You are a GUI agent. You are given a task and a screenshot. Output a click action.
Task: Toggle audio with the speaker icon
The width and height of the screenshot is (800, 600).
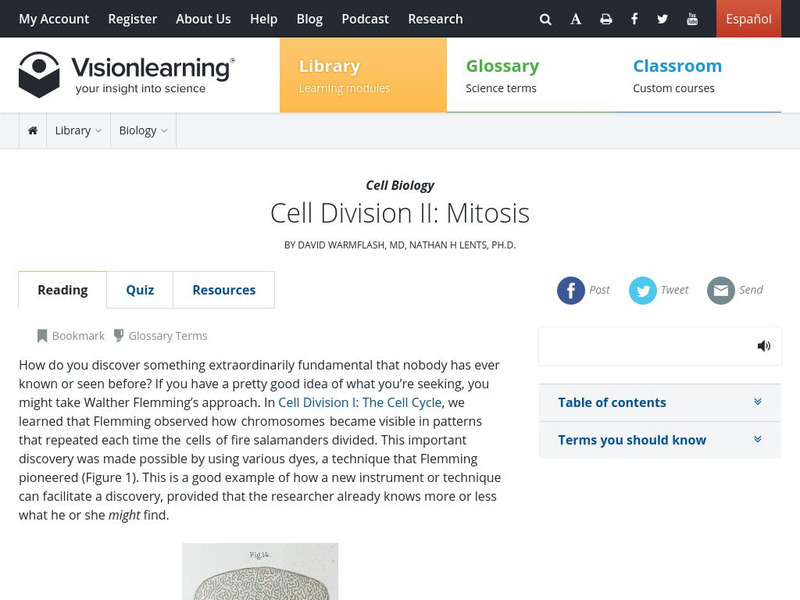pos(764,346)
